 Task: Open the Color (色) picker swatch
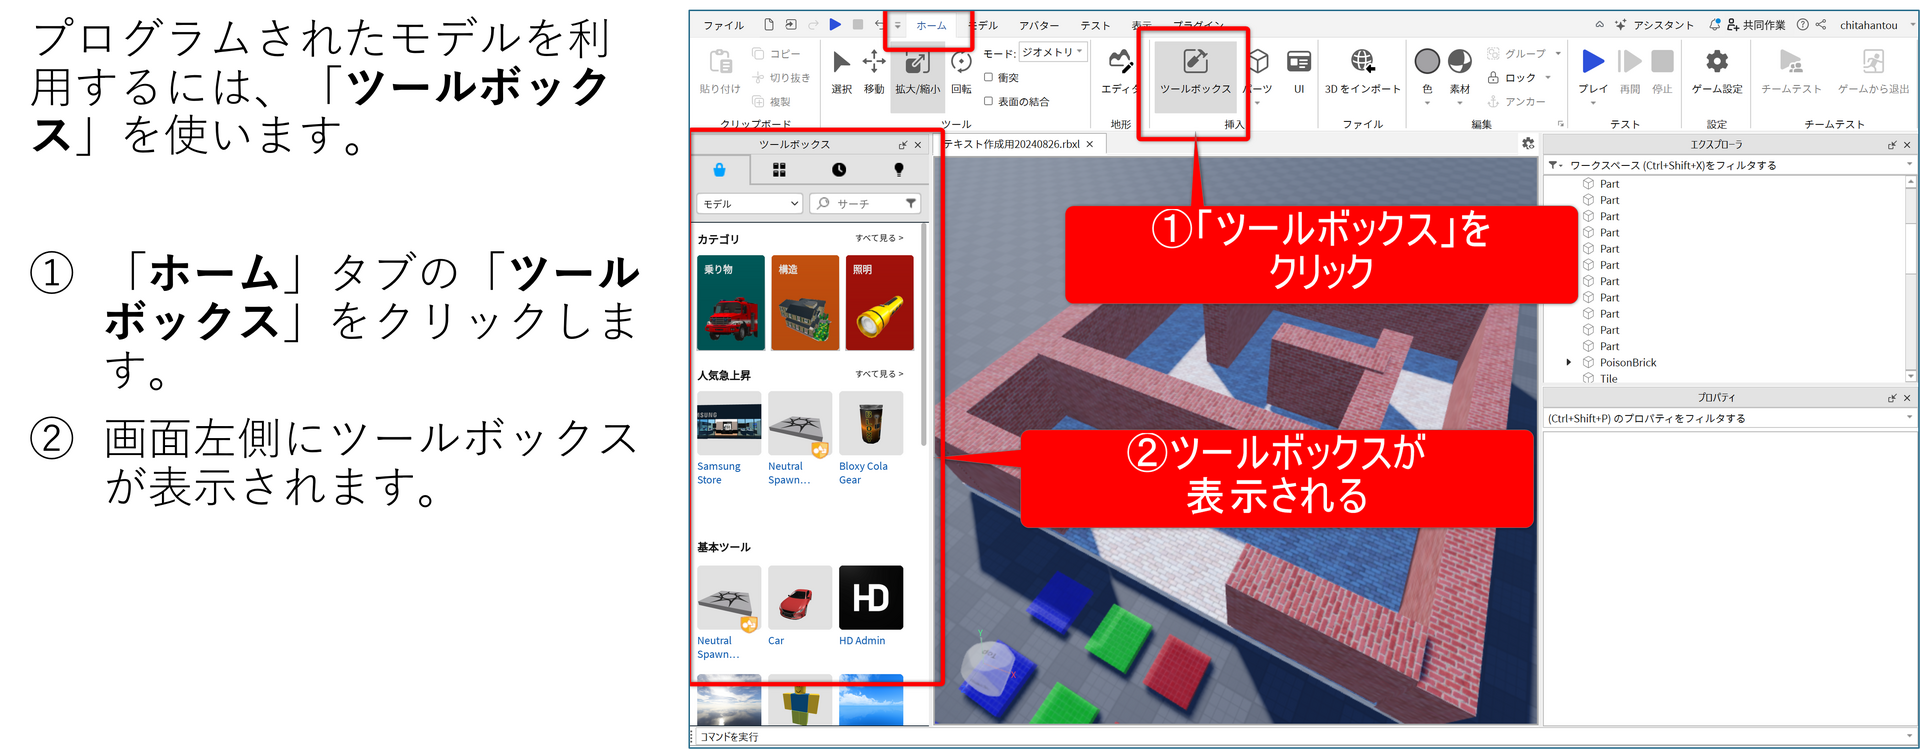[1427, 62]
